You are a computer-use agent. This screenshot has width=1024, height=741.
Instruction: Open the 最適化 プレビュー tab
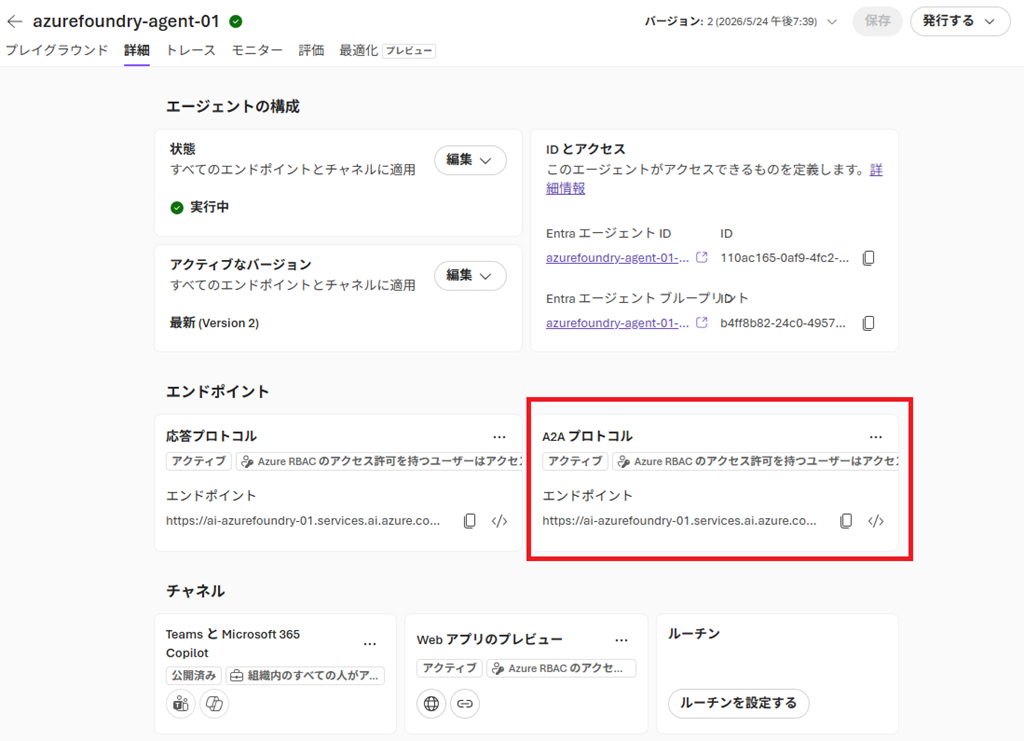pyautogui.click(x=387, y=50)
